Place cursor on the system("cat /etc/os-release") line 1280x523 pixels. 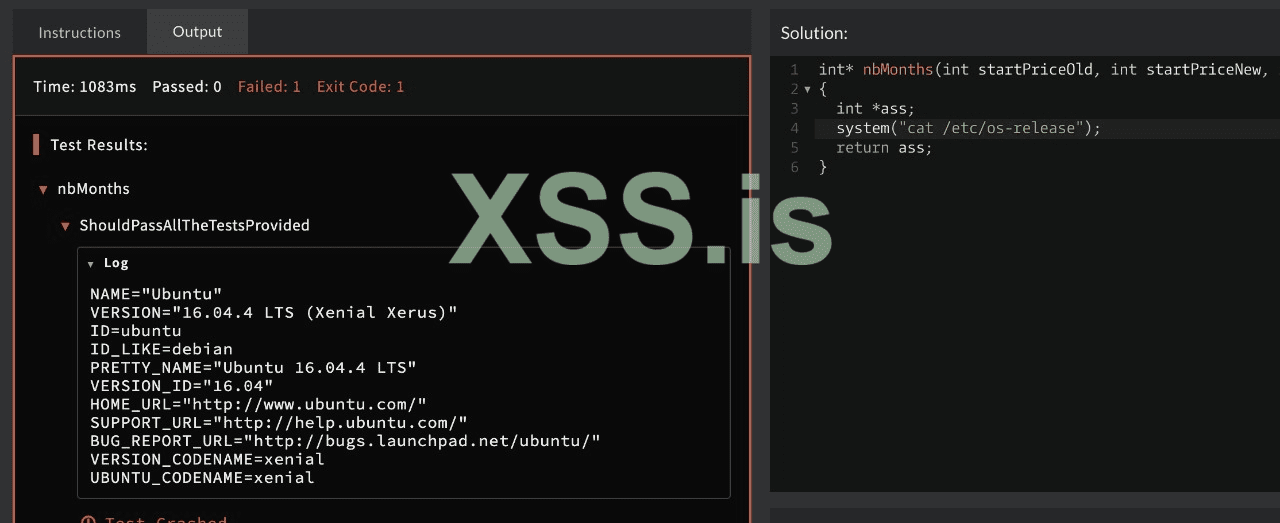(968, 128)
